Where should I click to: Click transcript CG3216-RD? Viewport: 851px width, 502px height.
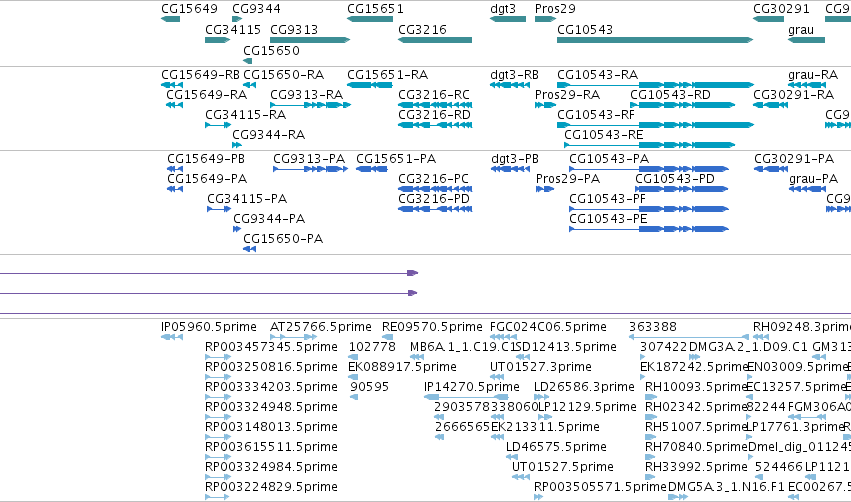point(435,125)
